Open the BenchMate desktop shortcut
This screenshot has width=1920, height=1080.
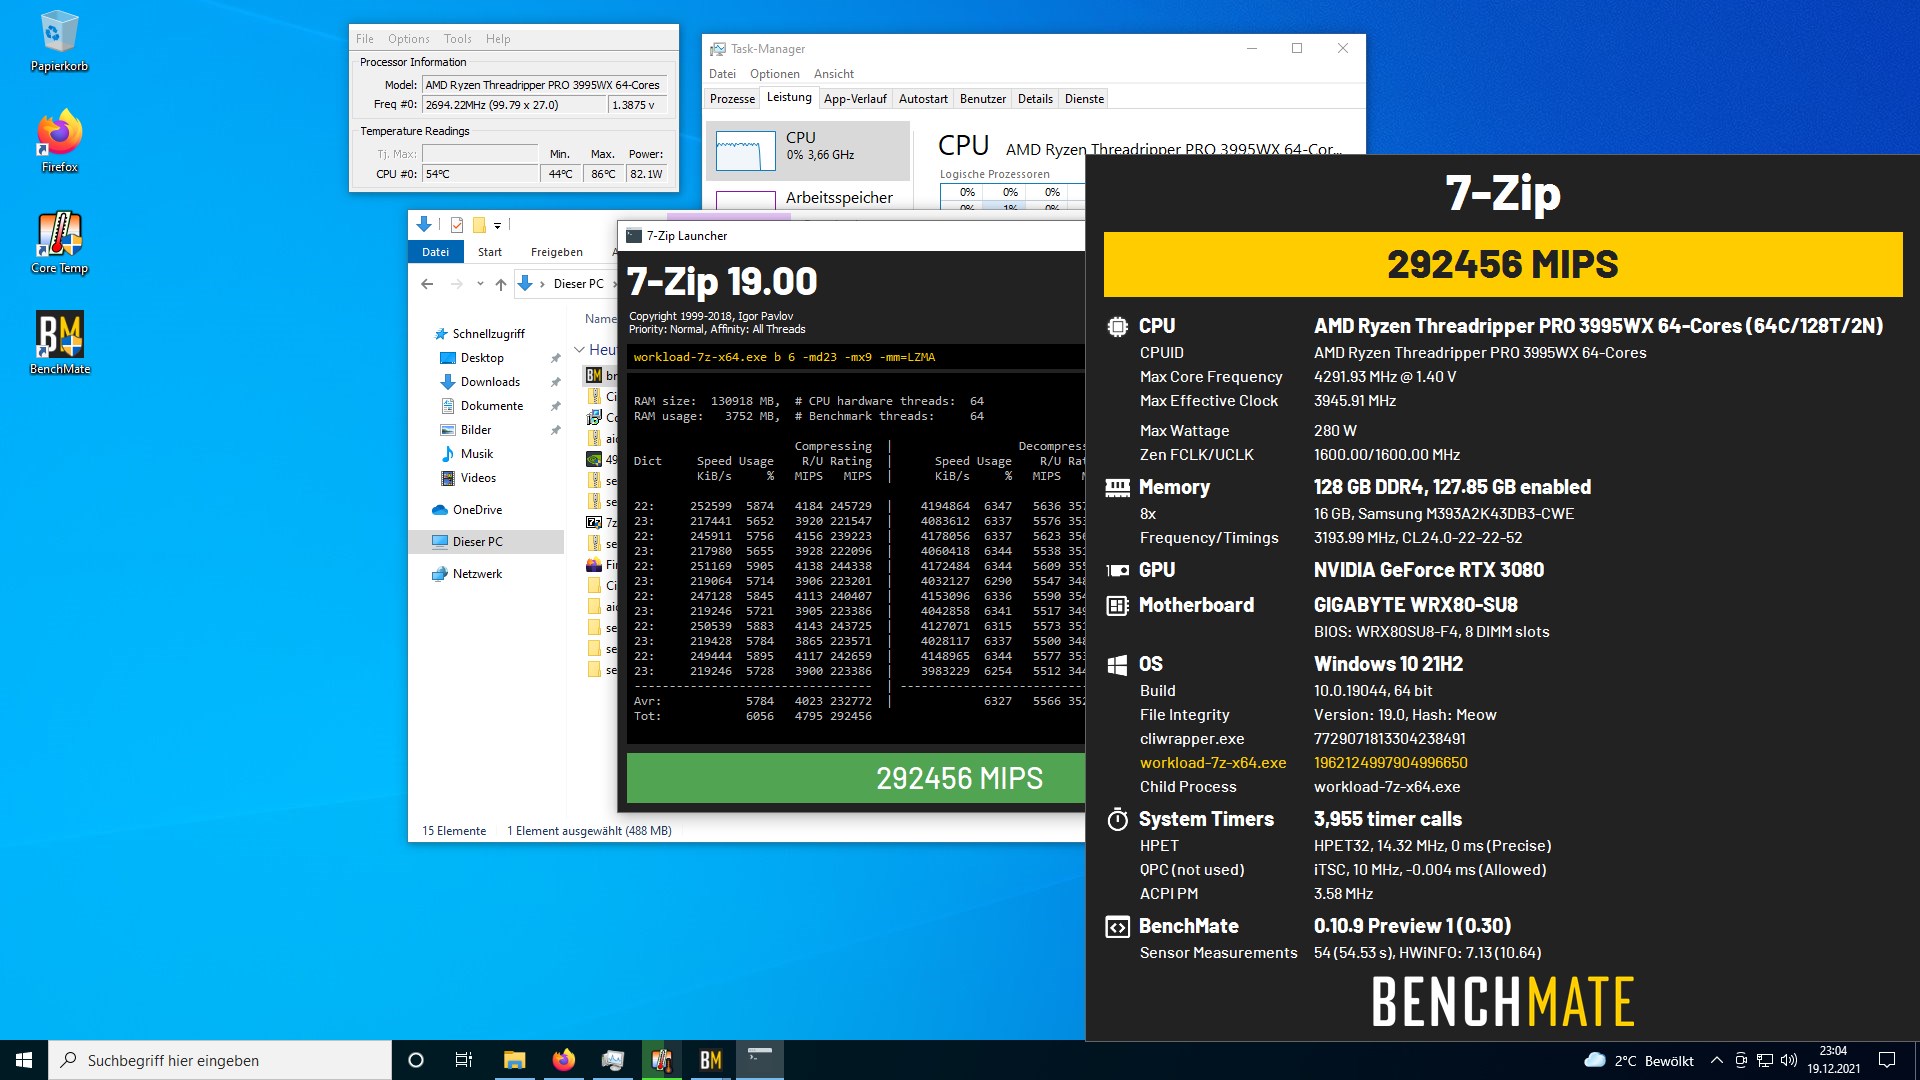[59, 343]
